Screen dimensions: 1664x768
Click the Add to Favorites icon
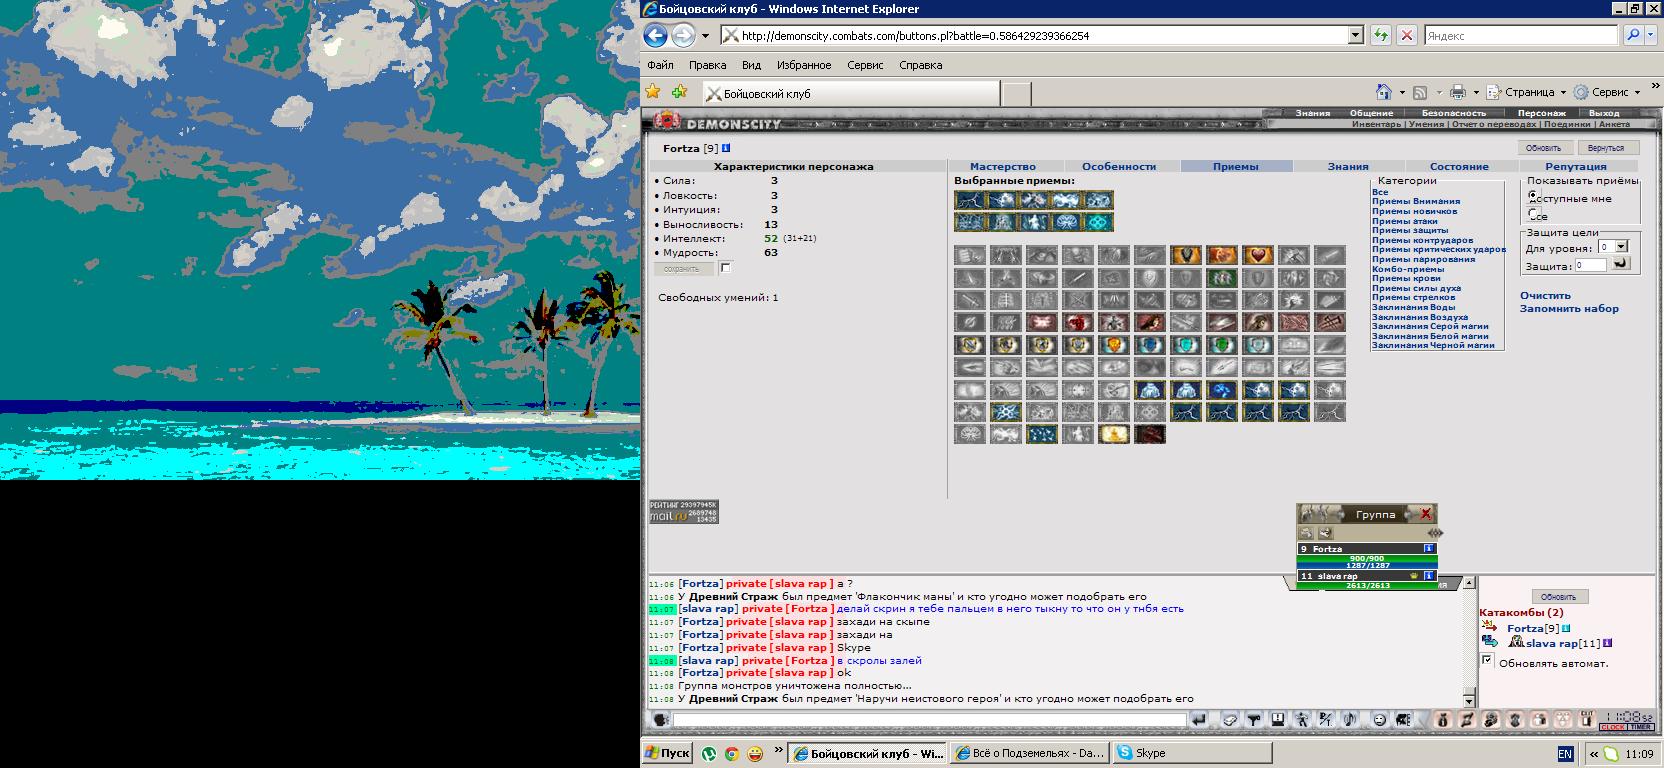click(680, 92)
